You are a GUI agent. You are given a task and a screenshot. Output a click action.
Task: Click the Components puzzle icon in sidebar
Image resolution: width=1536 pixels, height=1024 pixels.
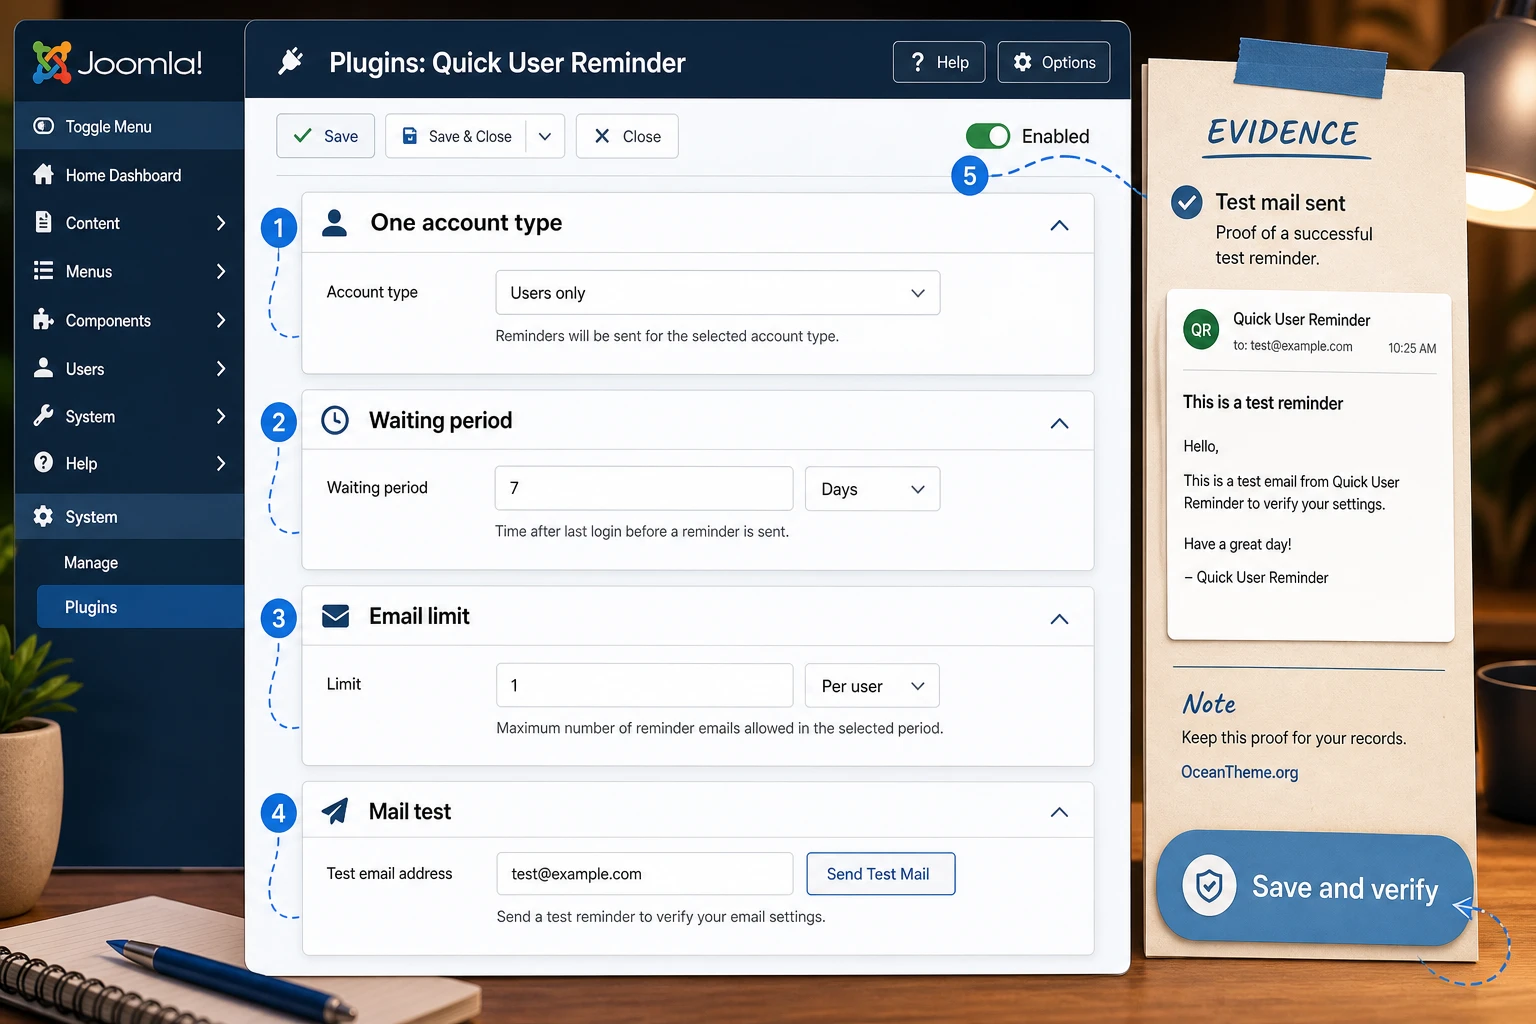point(43,319)
